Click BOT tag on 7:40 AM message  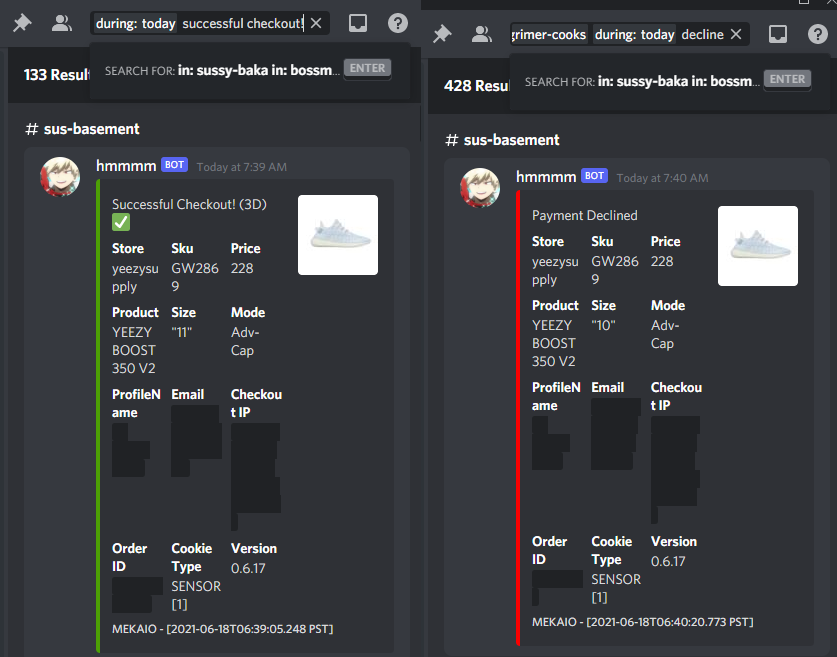click(595, 176)
